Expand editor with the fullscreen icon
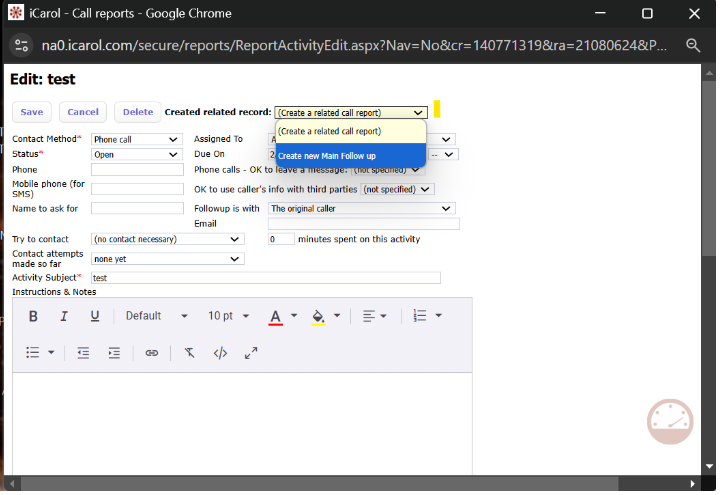This screenshot has height=495, width=724. point(251,353)
